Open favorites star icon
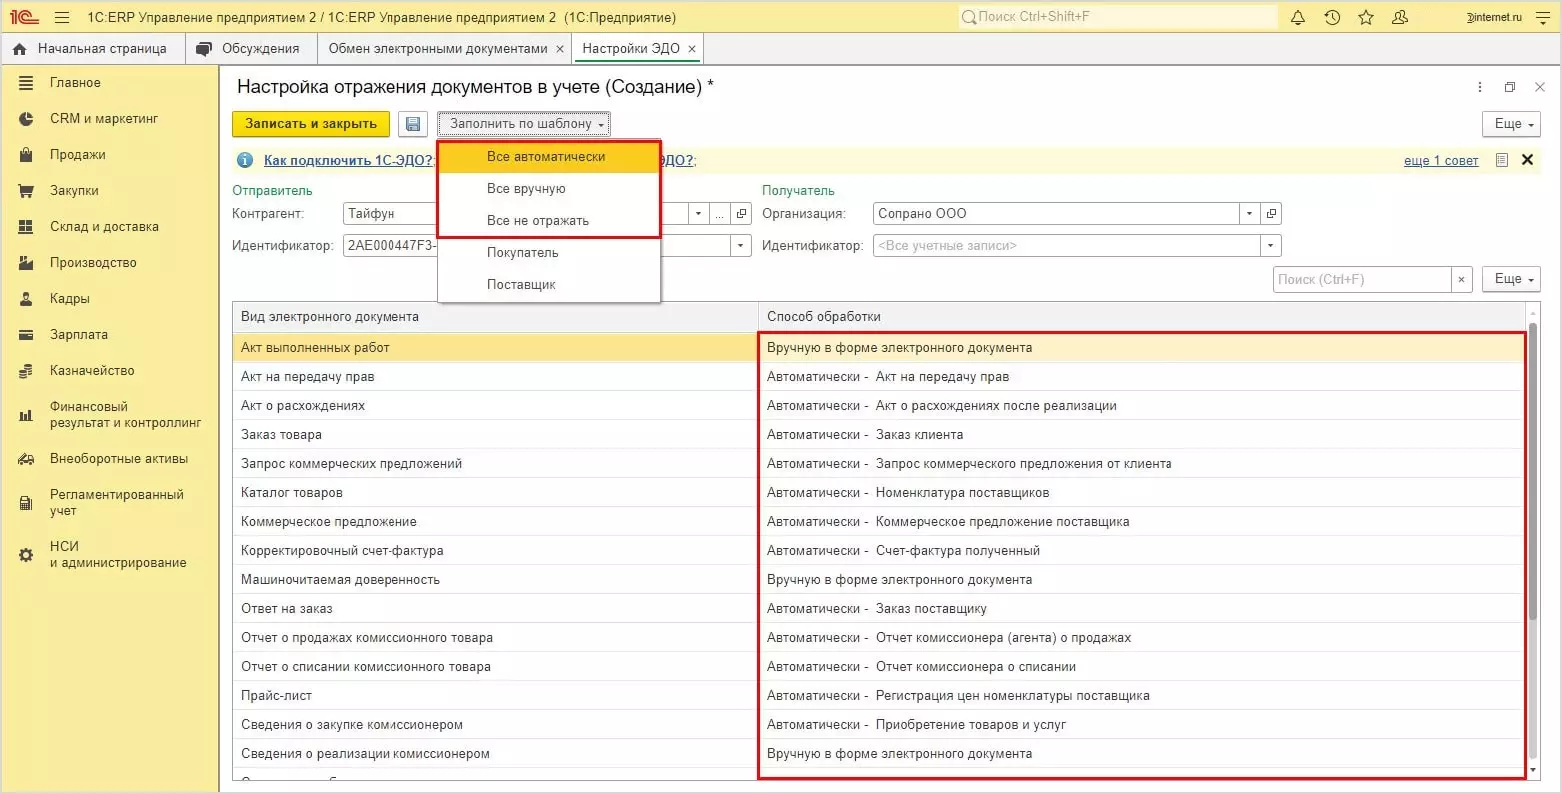This screenshot has height=794, width=1562. (1366, 18)
